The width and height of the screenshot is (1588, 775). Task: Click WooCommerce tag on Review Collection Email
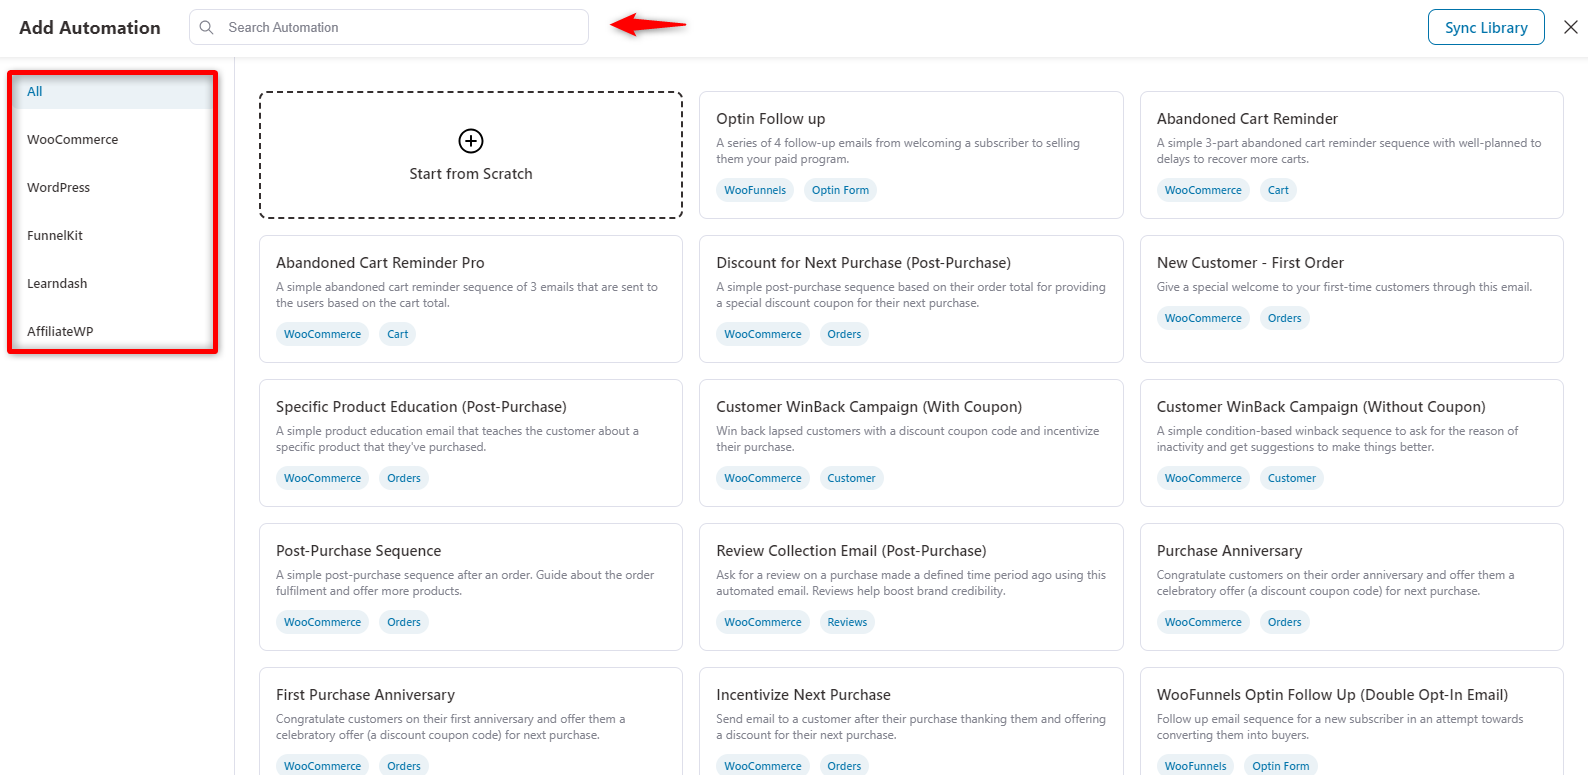763,622
